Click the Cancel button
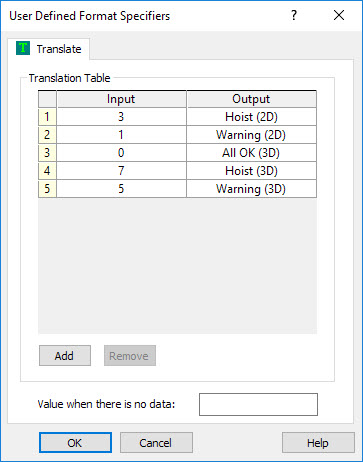This screenshot has height=462, width=363. tap(156, 443)
